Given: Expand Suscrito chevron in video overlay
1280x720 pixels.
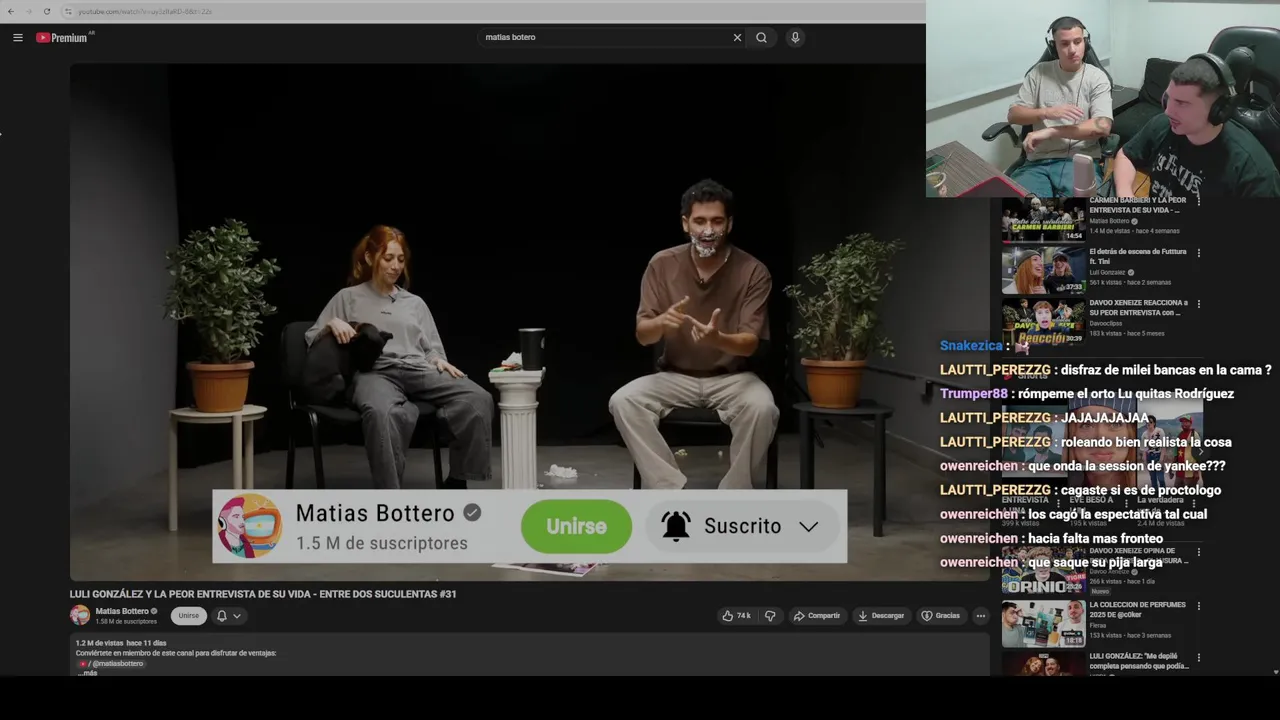Looking at the screenshot, I should pyautogui.click(x=808, y=526).
